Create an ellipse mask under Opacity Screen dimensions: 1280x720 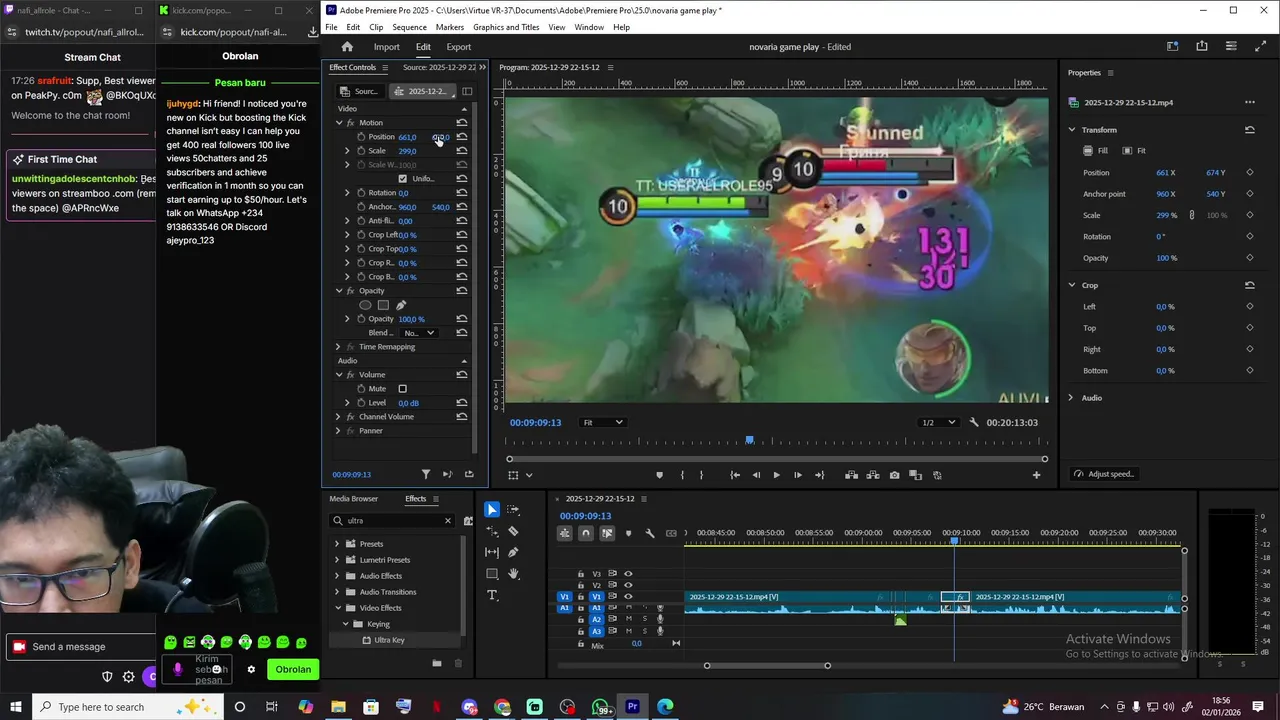(x=365, y=305)
